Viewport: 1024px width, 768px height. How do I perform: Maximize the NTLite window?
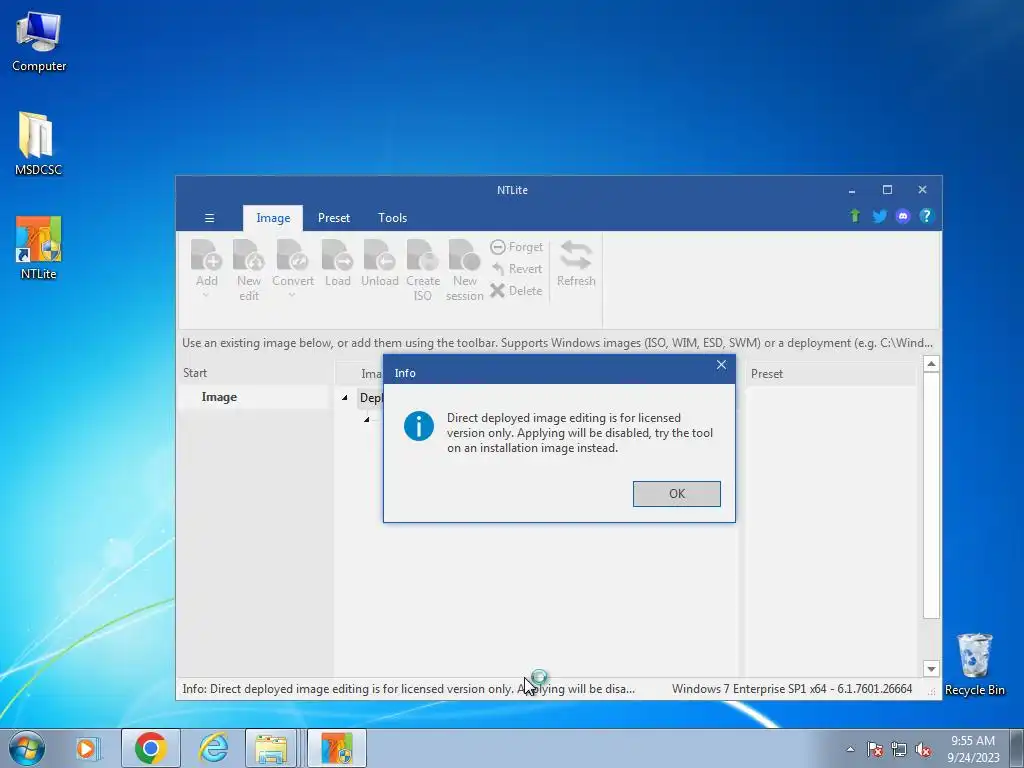tap(887, 190)
